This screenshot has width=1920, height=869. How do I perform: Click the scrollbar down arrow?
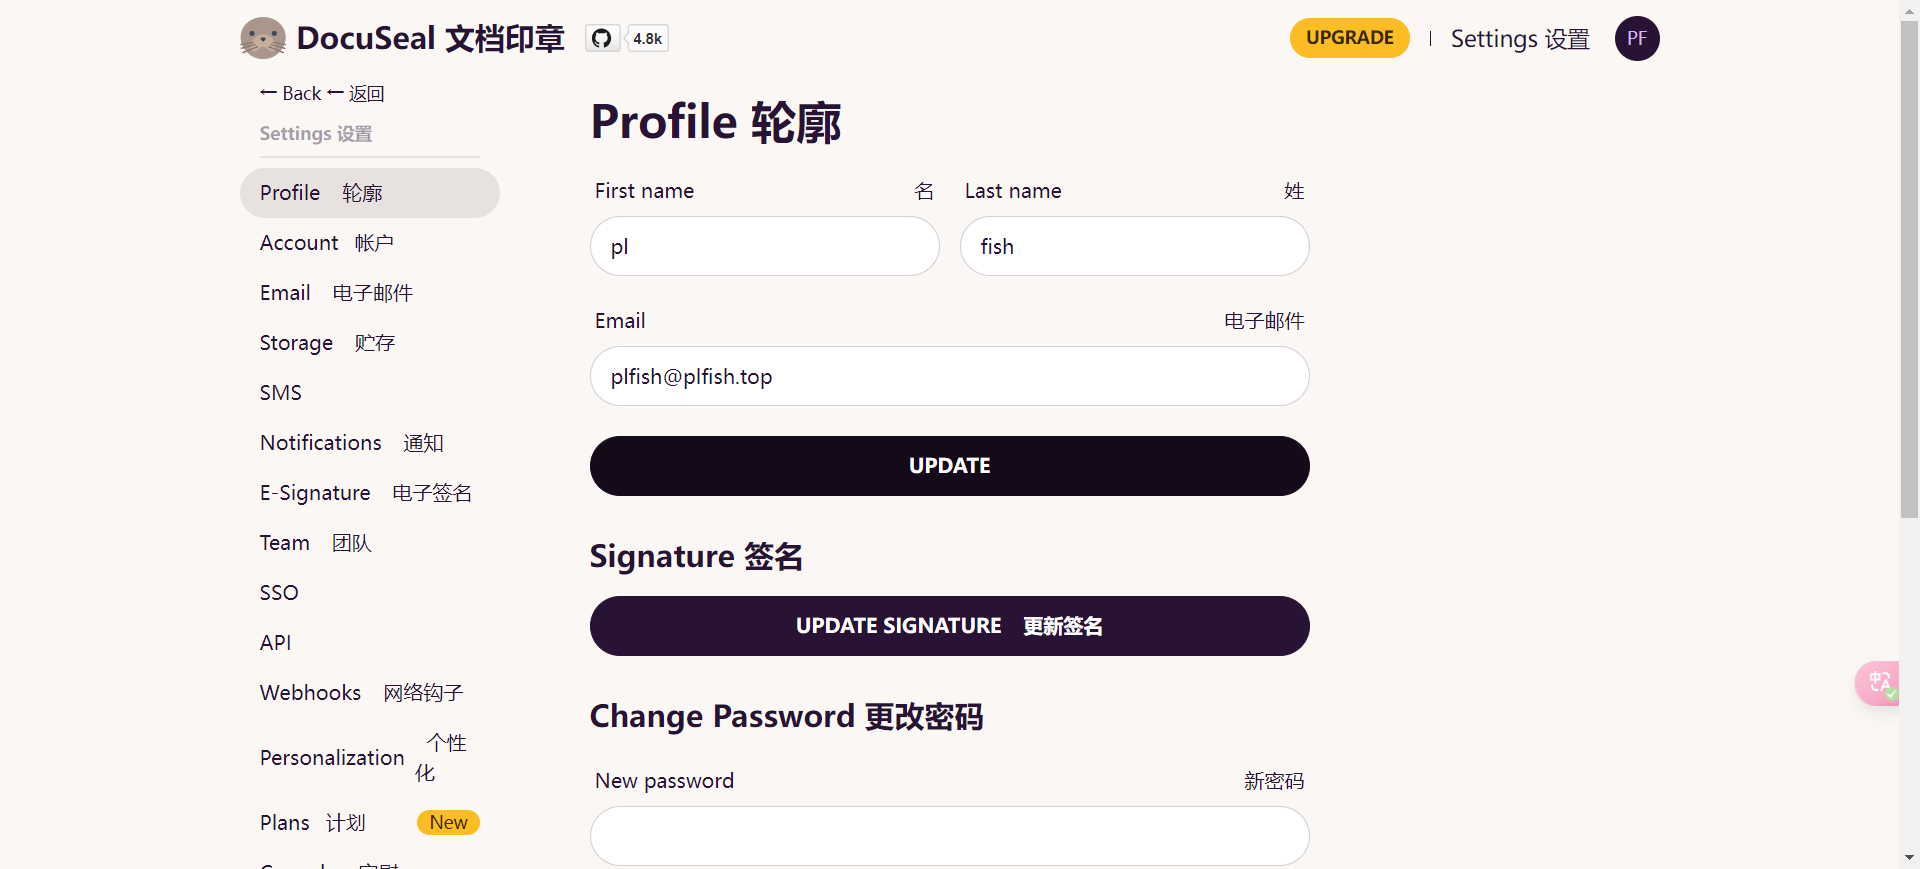point(1909,858)
